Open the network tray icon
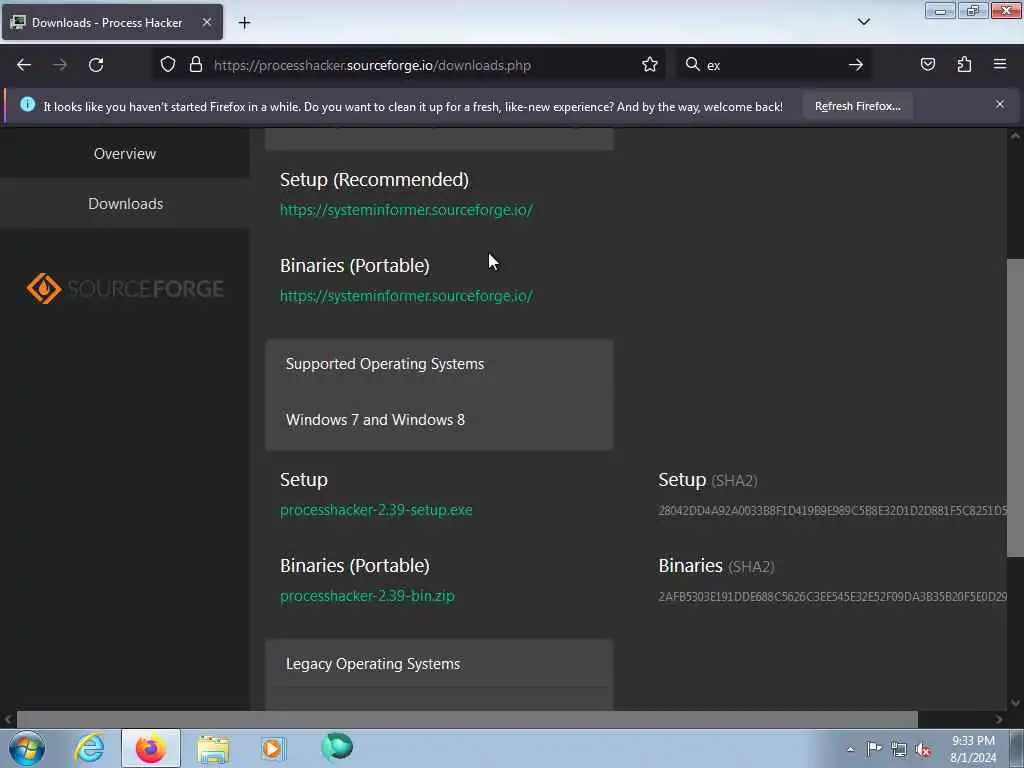1024x768 pixels. 899,750
